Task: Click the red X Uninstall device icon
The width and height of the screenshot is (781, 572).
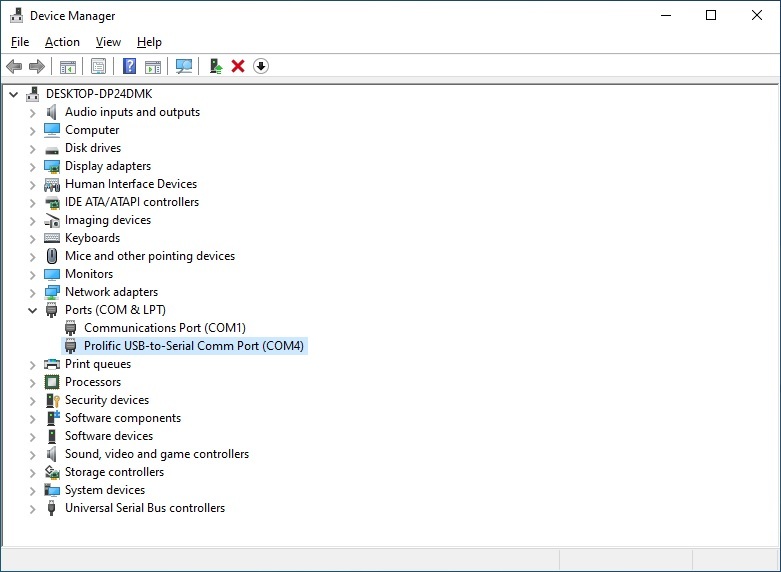Action: point(238,66)
